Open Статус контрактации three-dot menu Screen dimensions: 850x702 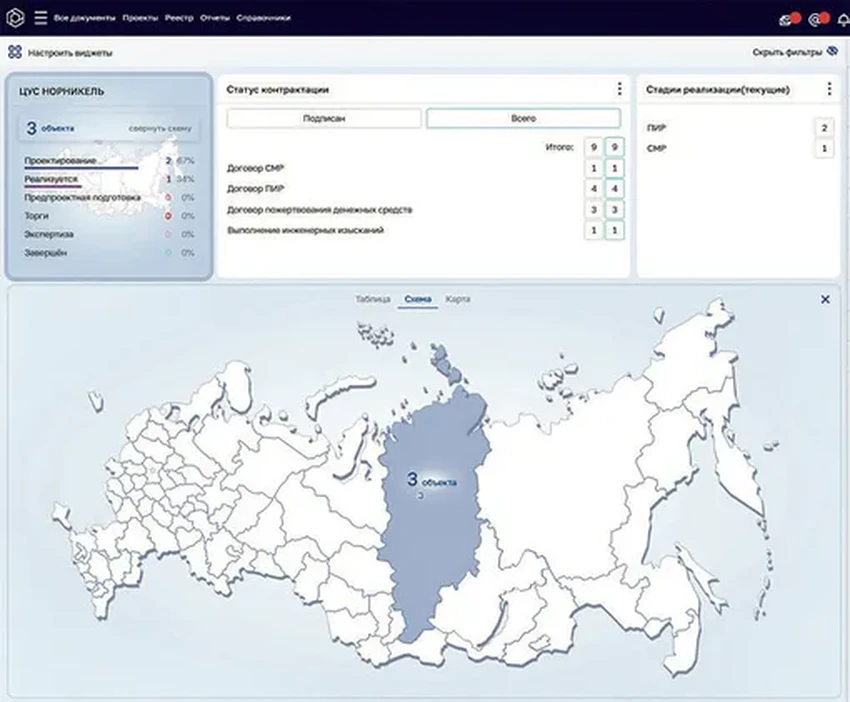[x=619, y=89]
